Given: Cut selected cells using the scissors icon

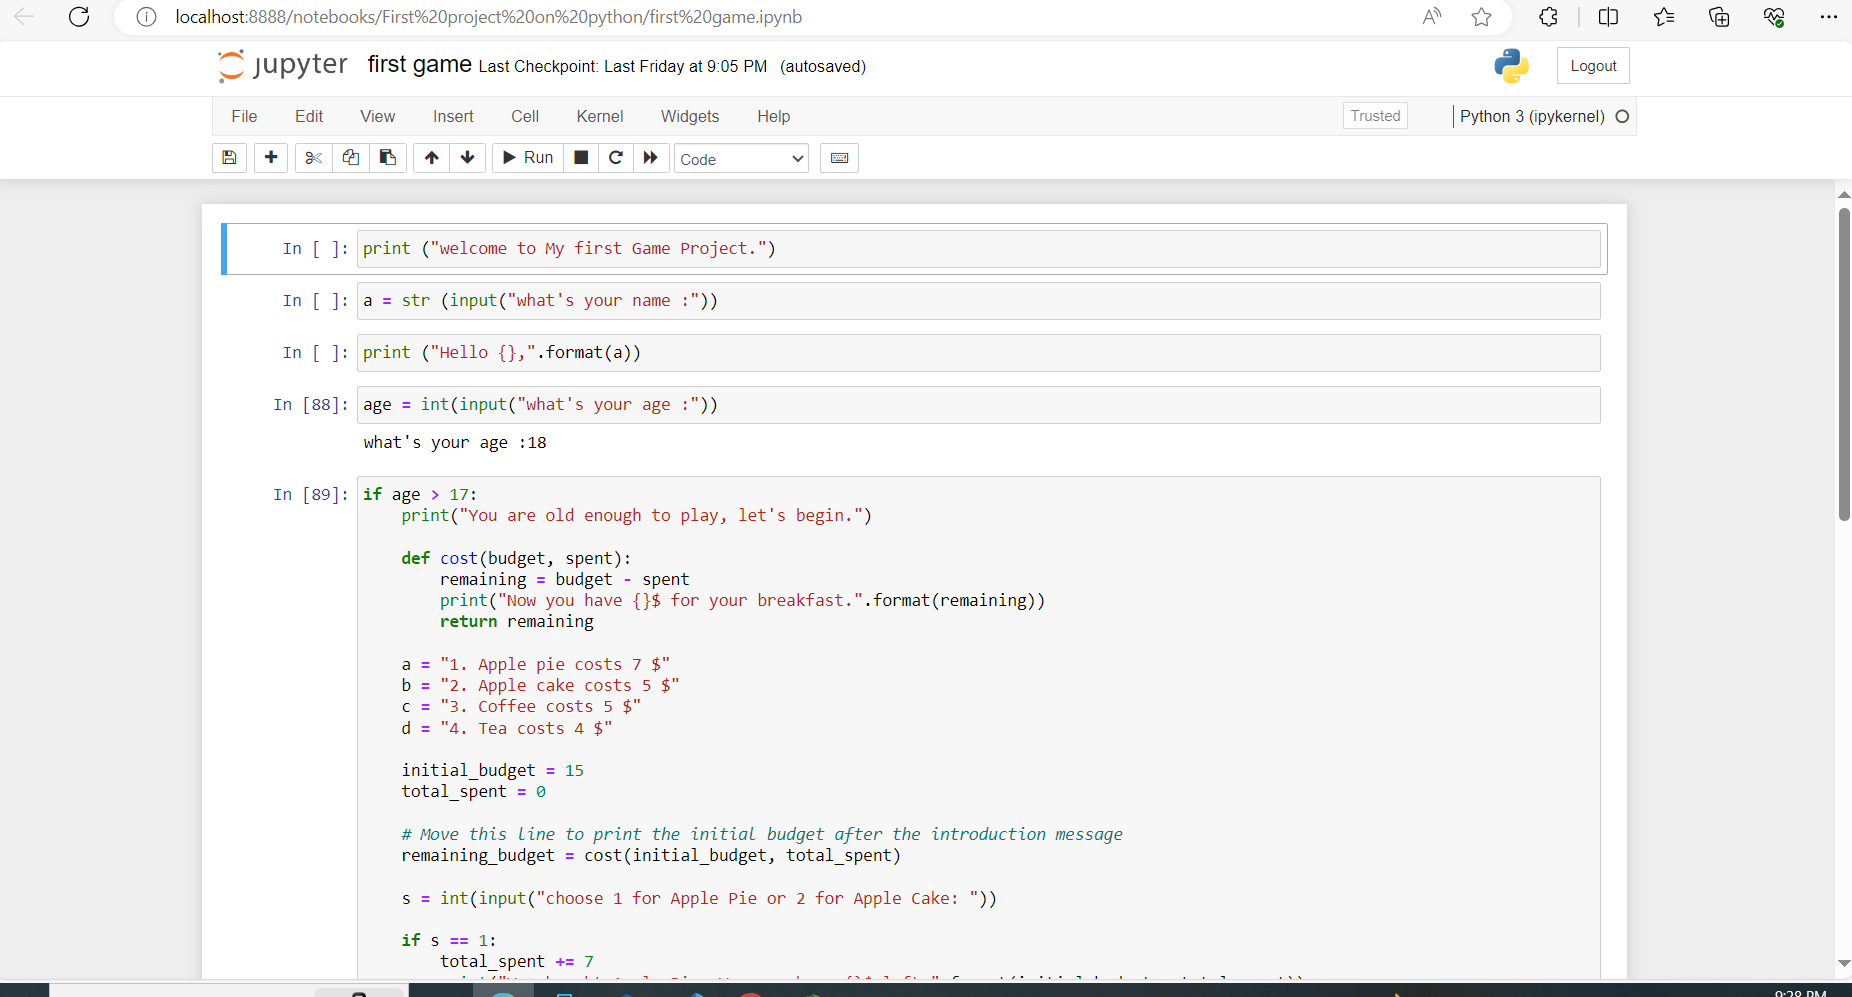Looking at the screenshot, I should 313,158.
